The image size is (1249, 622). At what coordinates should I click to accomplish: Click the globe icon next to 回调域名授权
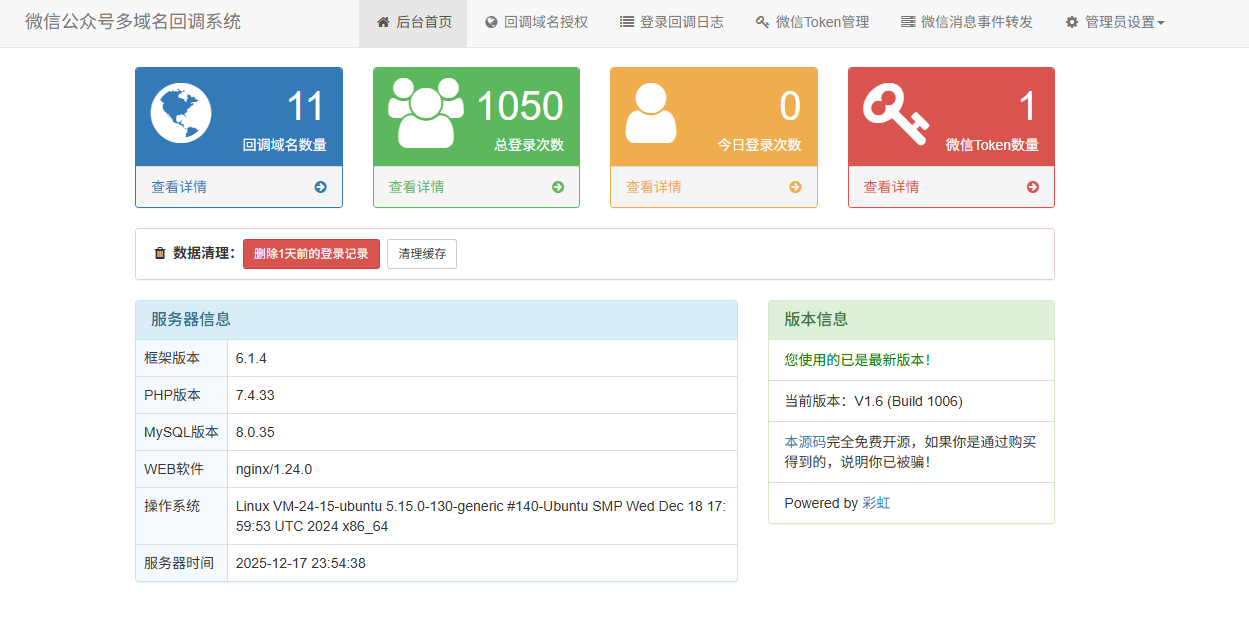point(491,22)
